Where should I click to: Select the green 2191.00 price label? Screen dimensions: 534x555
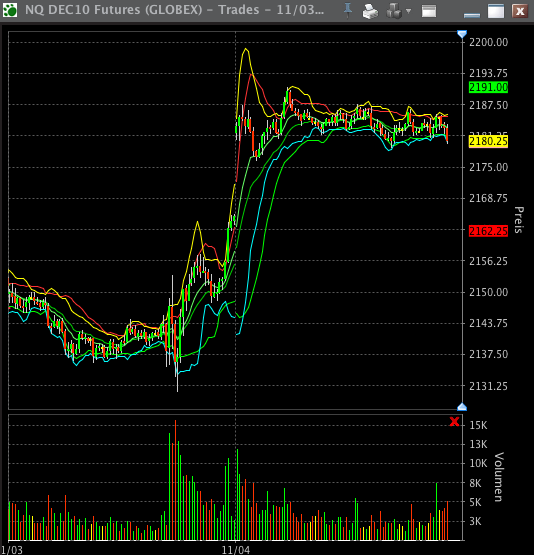[488, 87]
